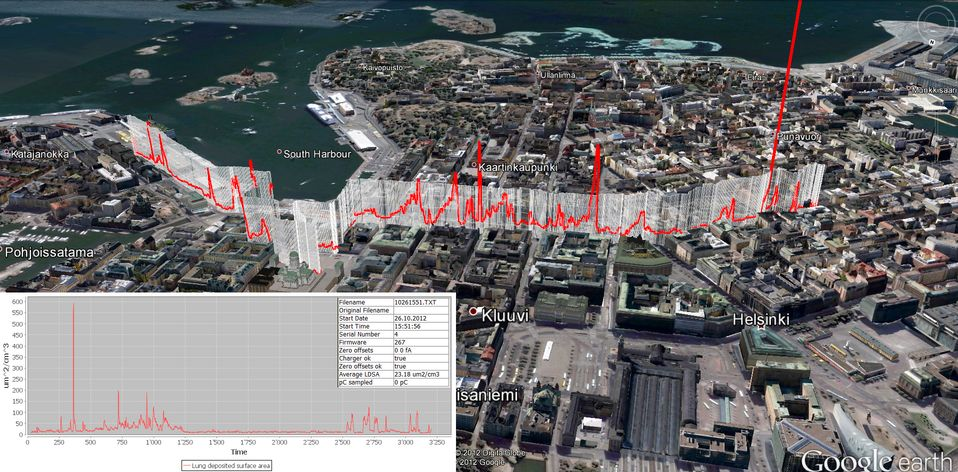Click the 600 y-axis tick label

pyautogui.click(x=15, y=301)
